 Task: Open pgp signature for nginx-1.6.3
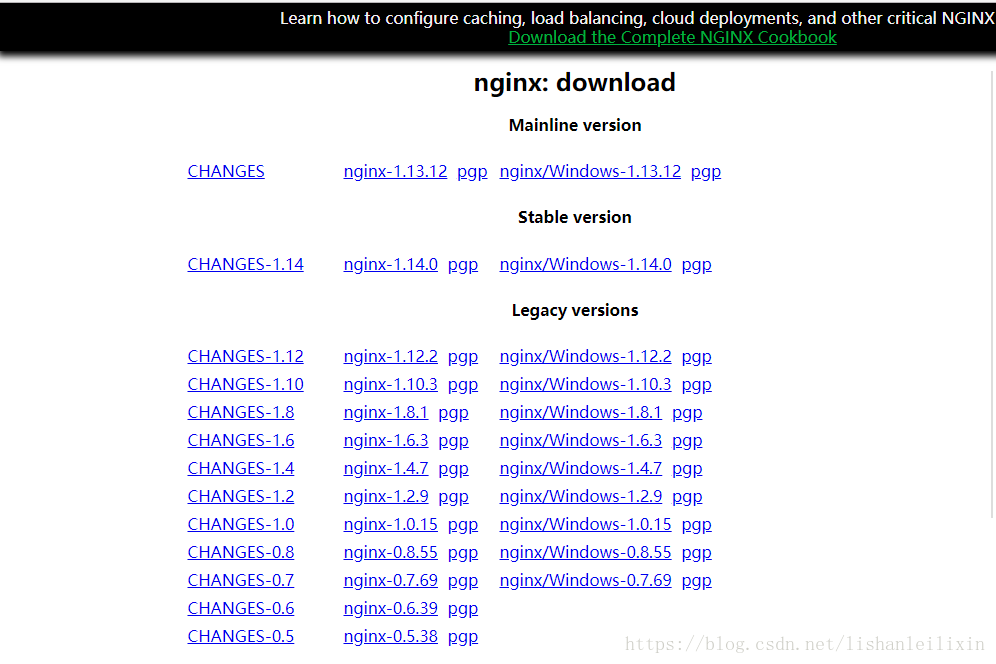453,440
